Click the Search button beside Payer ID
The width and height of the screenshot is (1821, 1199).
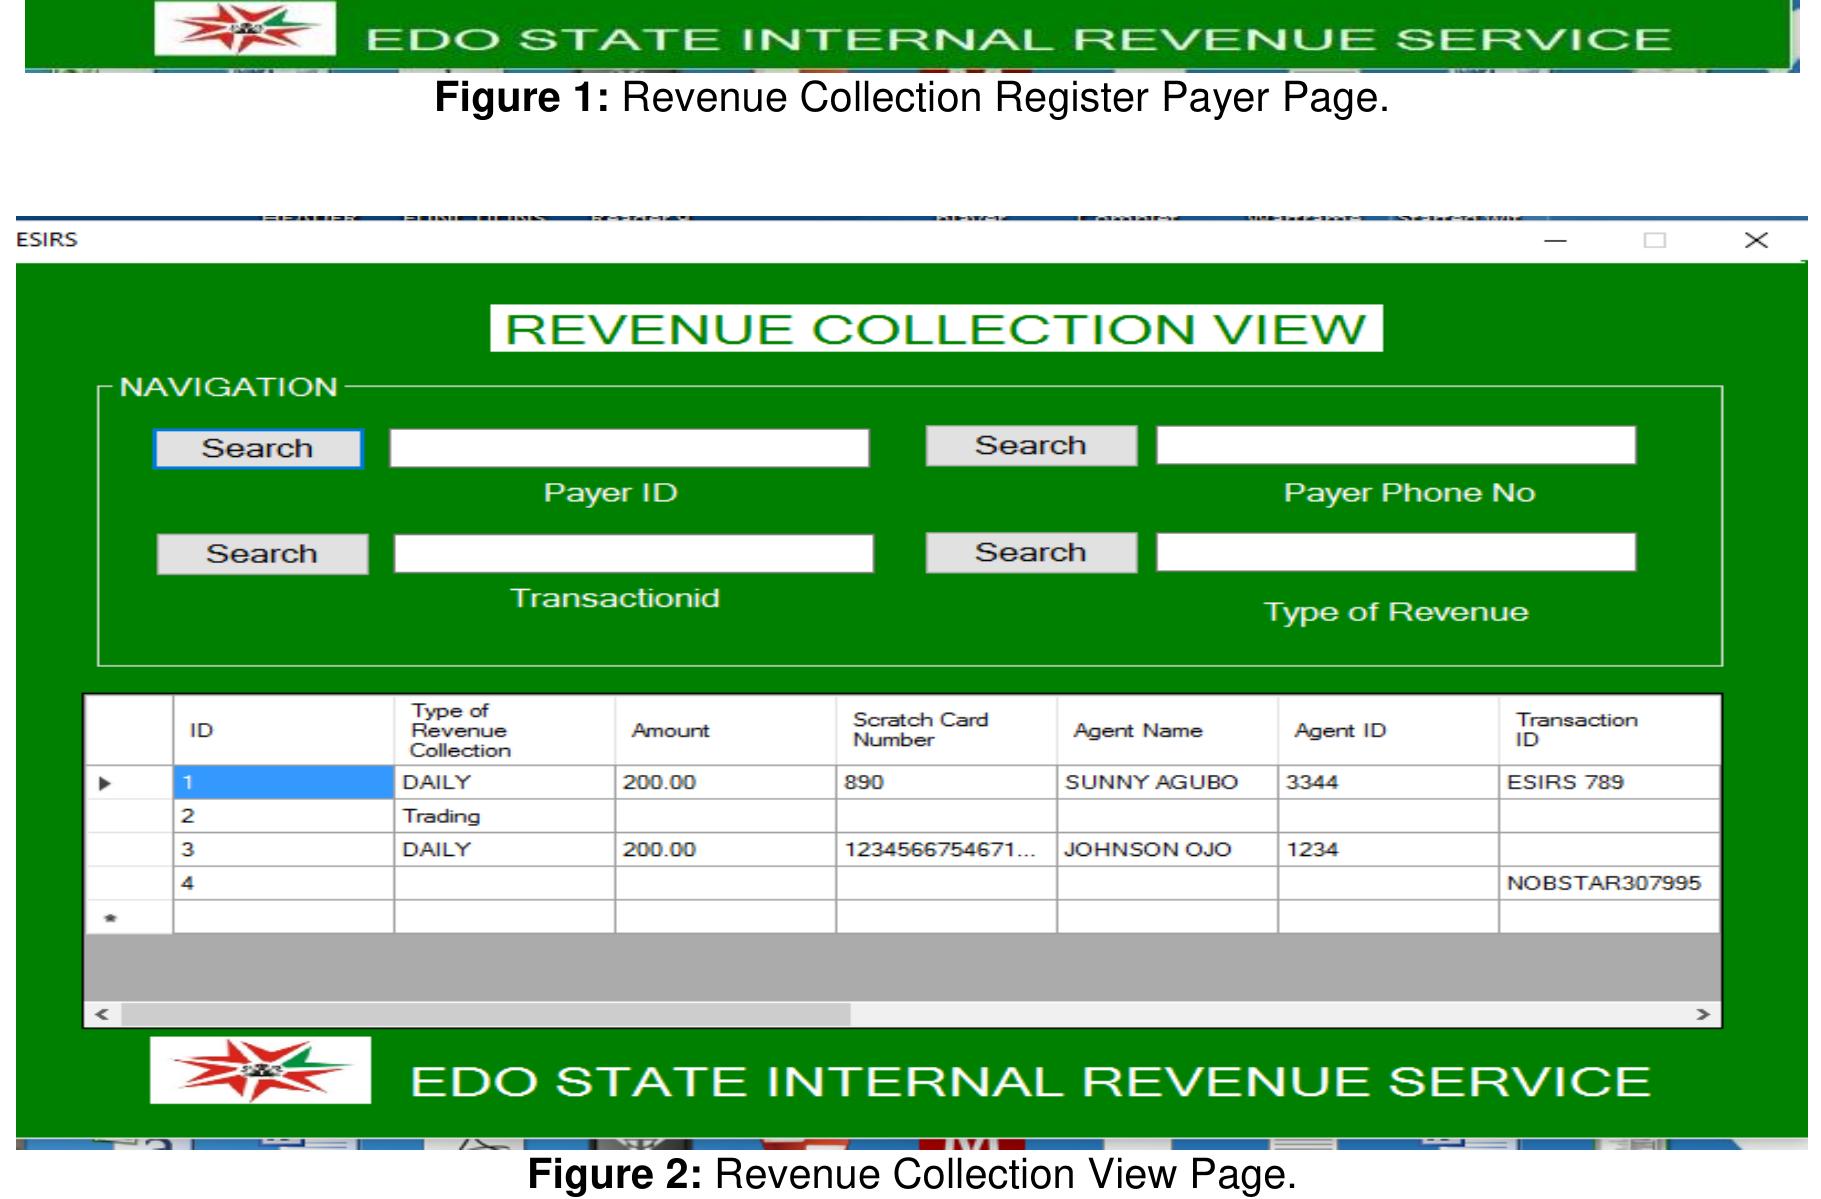click(258, 449)
